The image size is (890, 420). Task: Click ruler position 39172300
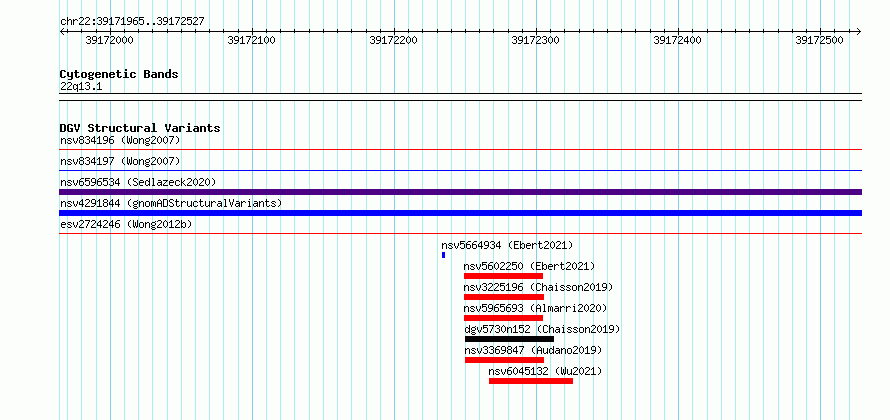pyautogui.click(x=535, y=40)
